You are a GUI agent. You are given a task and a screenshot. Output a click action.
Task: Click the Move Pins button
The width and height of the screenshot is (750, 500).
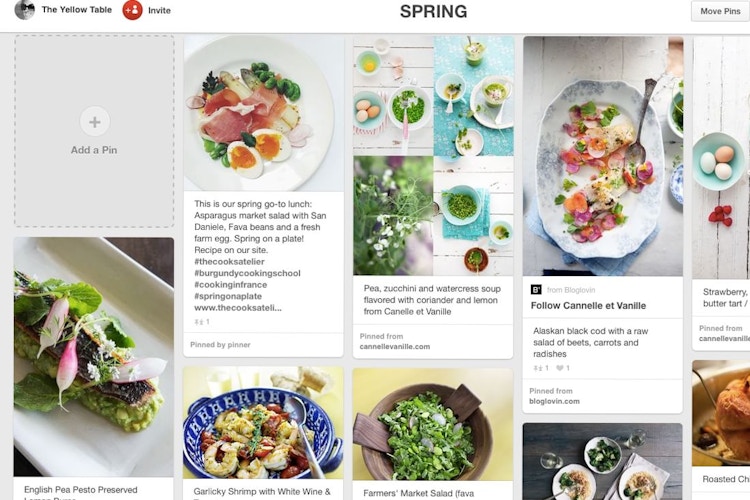pyautogui.click(x=720, y=11)
